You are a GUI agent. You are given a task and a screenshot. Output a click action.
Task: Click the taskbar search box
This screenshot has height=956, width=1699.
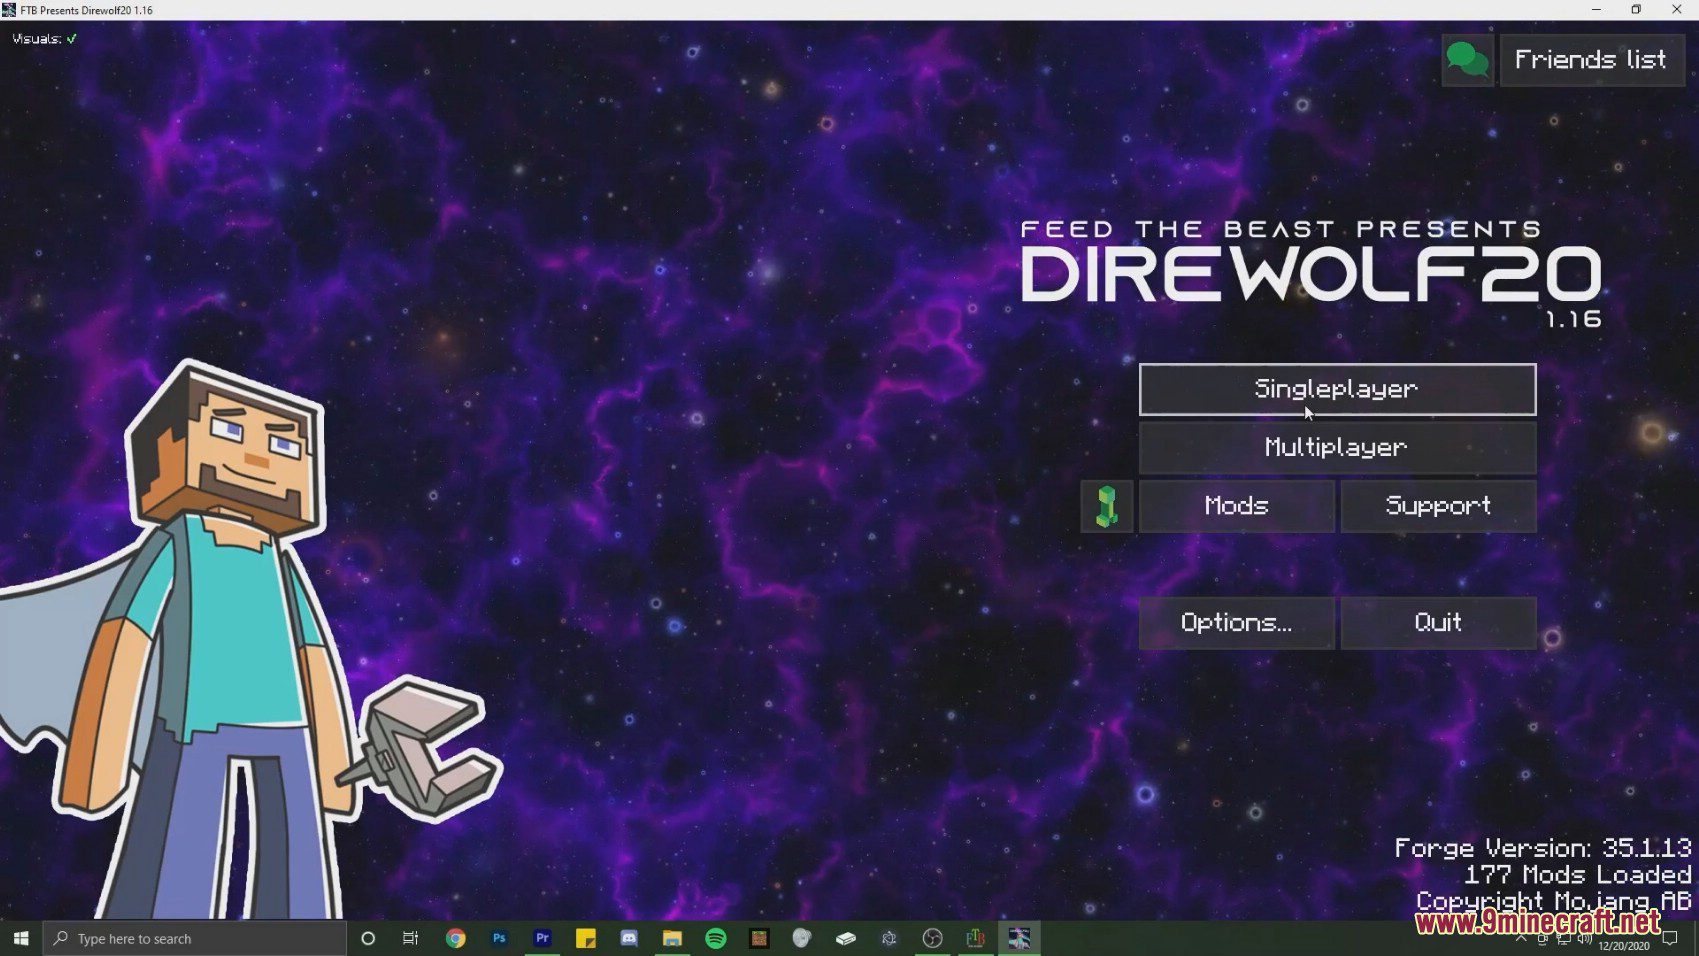point(195,938)
